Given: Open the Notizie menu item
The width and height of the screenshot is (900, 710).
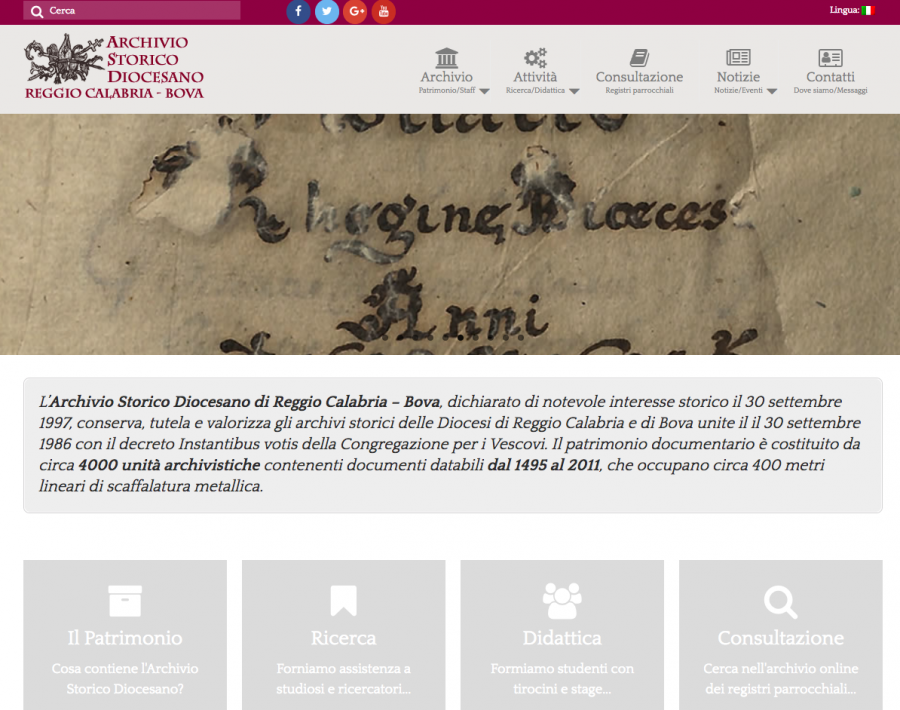Looking at the screenshot, I should tap(738, 72).
